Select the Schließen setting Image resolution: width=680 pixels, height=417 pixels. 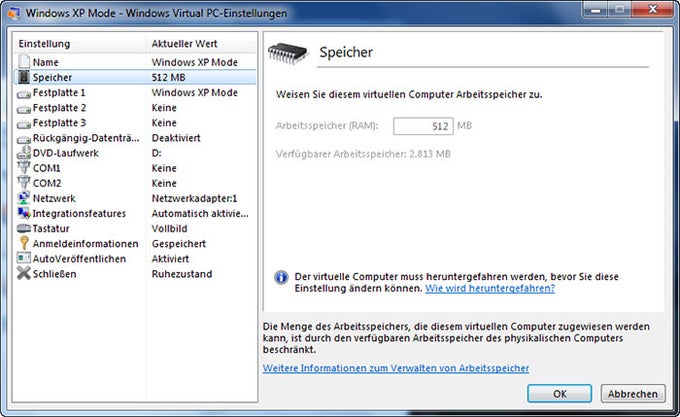(x=135, y=274)
